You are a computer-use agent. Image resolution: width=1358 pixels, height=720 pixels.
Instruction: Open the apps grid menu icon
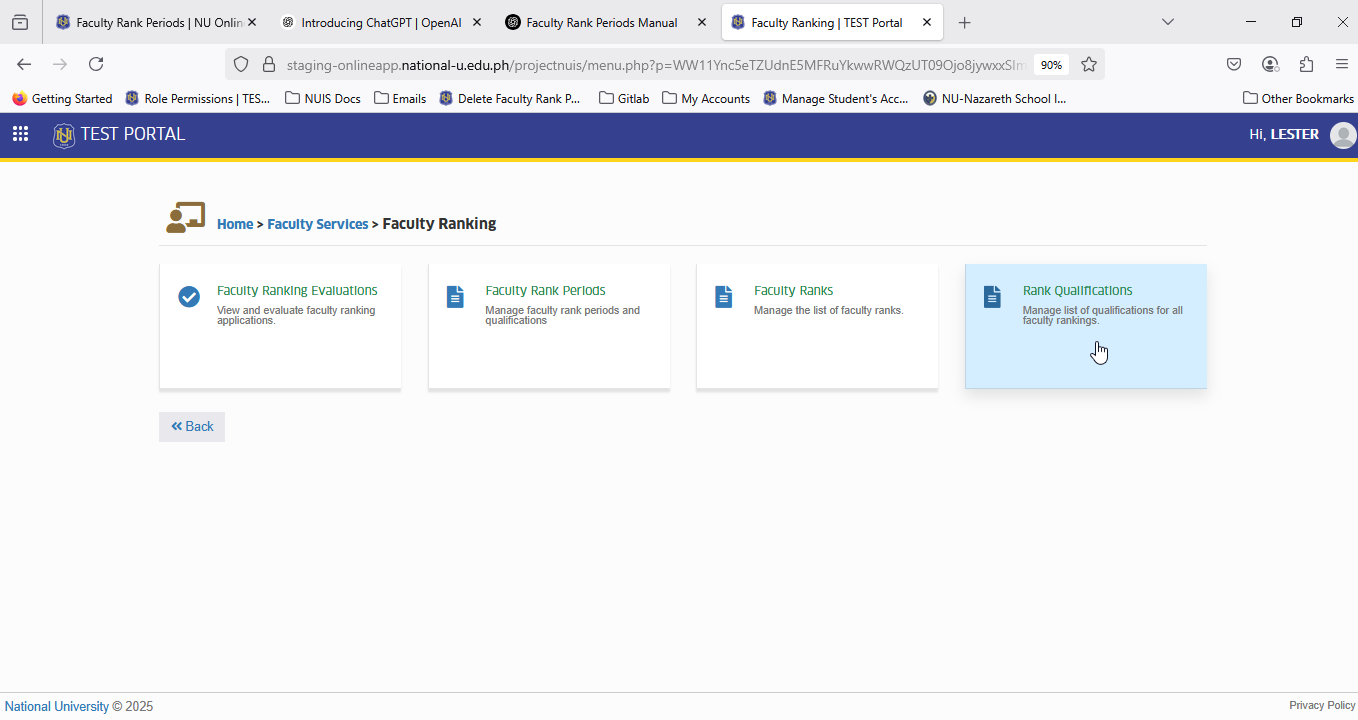pyautogui.click(x=20, y=134)
